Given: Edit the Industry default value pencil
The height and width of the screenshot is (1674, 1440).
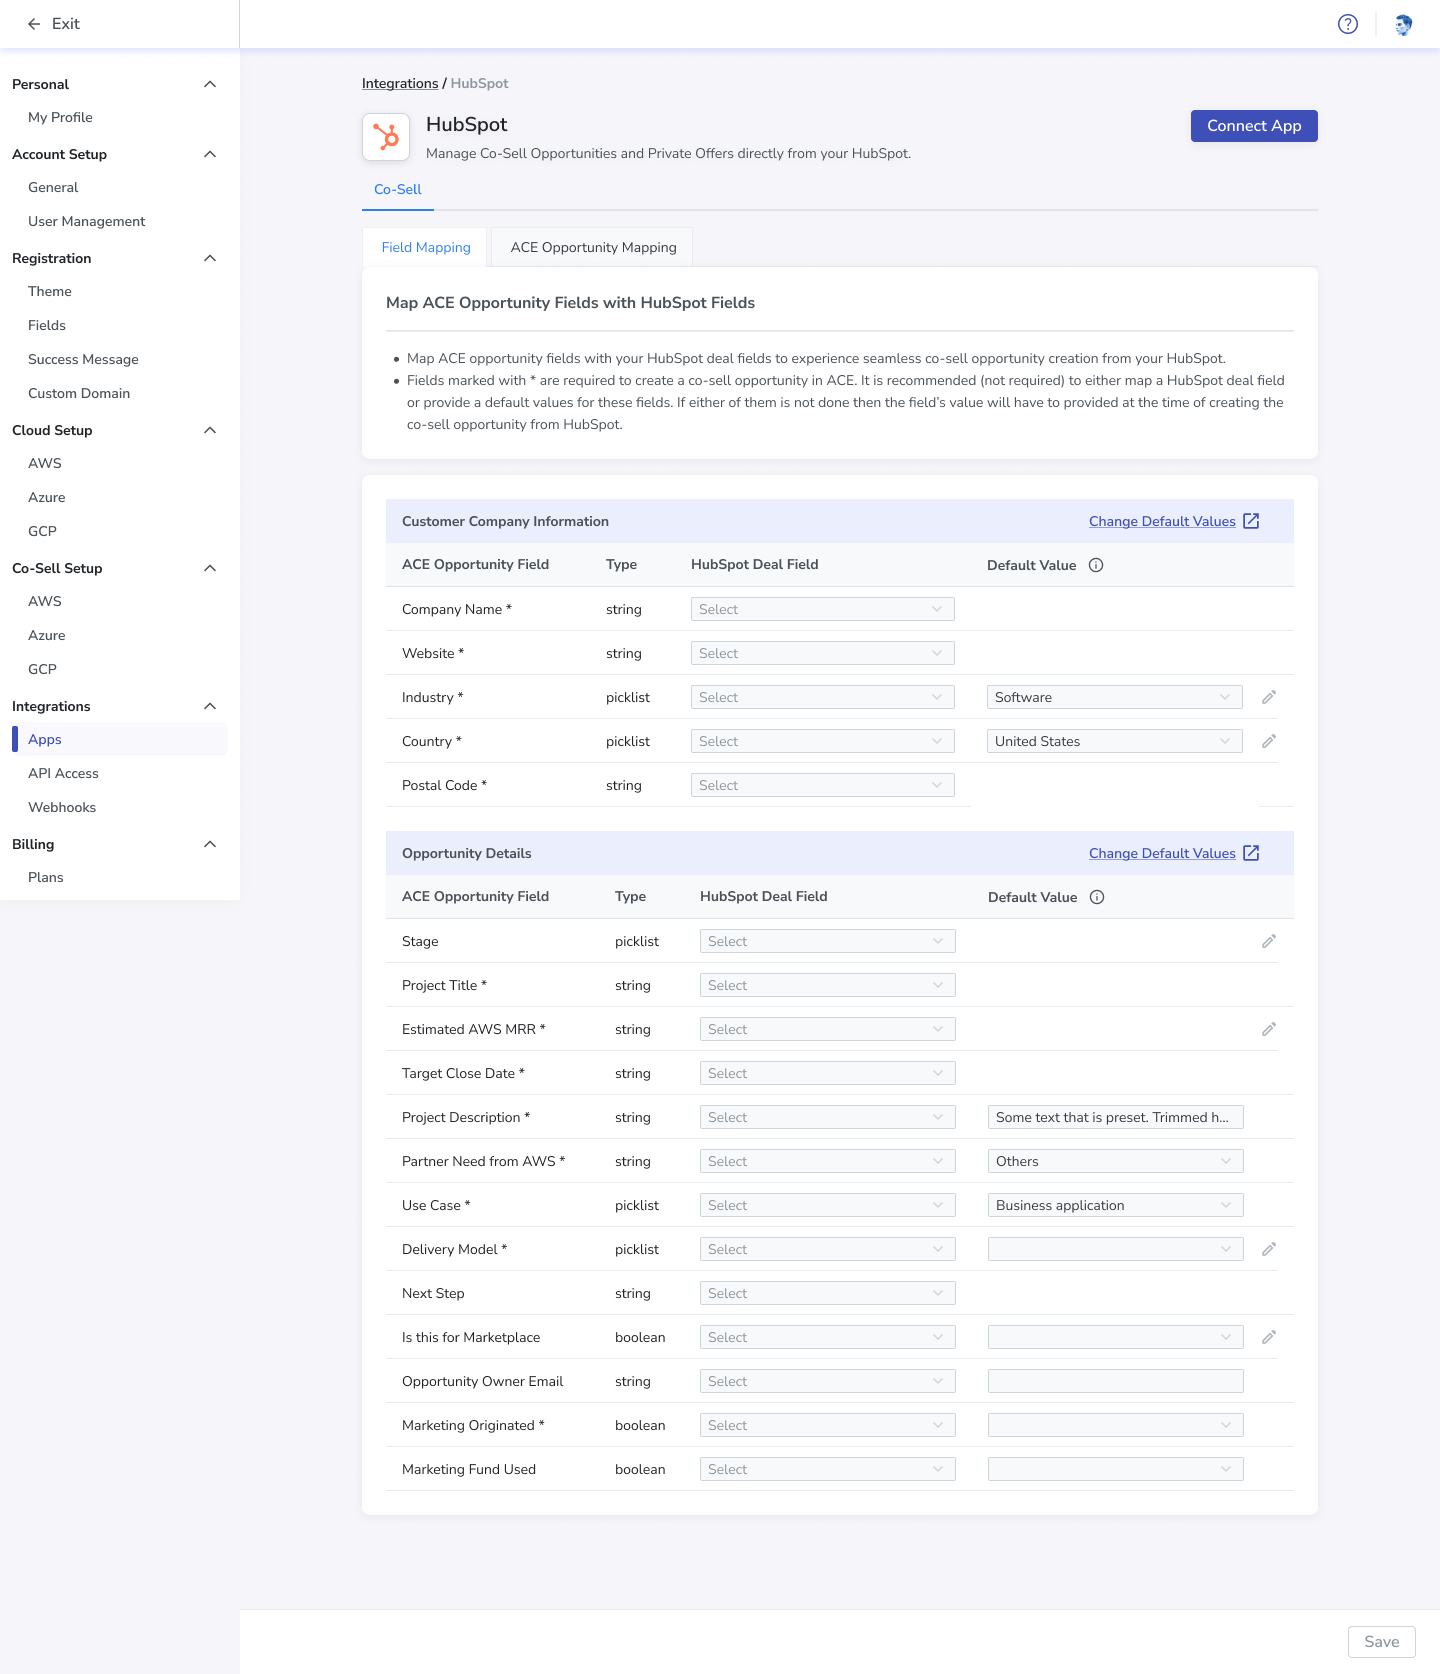Looking at the screenshot, I should point(1269,697).
